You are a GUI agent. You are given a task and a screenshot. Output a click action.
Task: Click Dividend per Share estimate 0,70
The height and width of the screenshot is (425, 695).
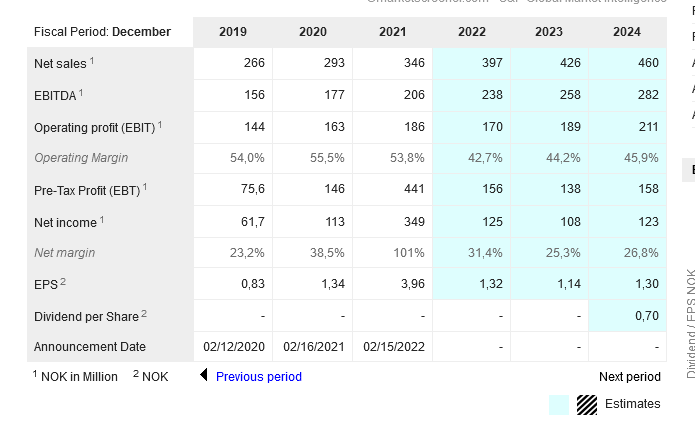[647, 316]
